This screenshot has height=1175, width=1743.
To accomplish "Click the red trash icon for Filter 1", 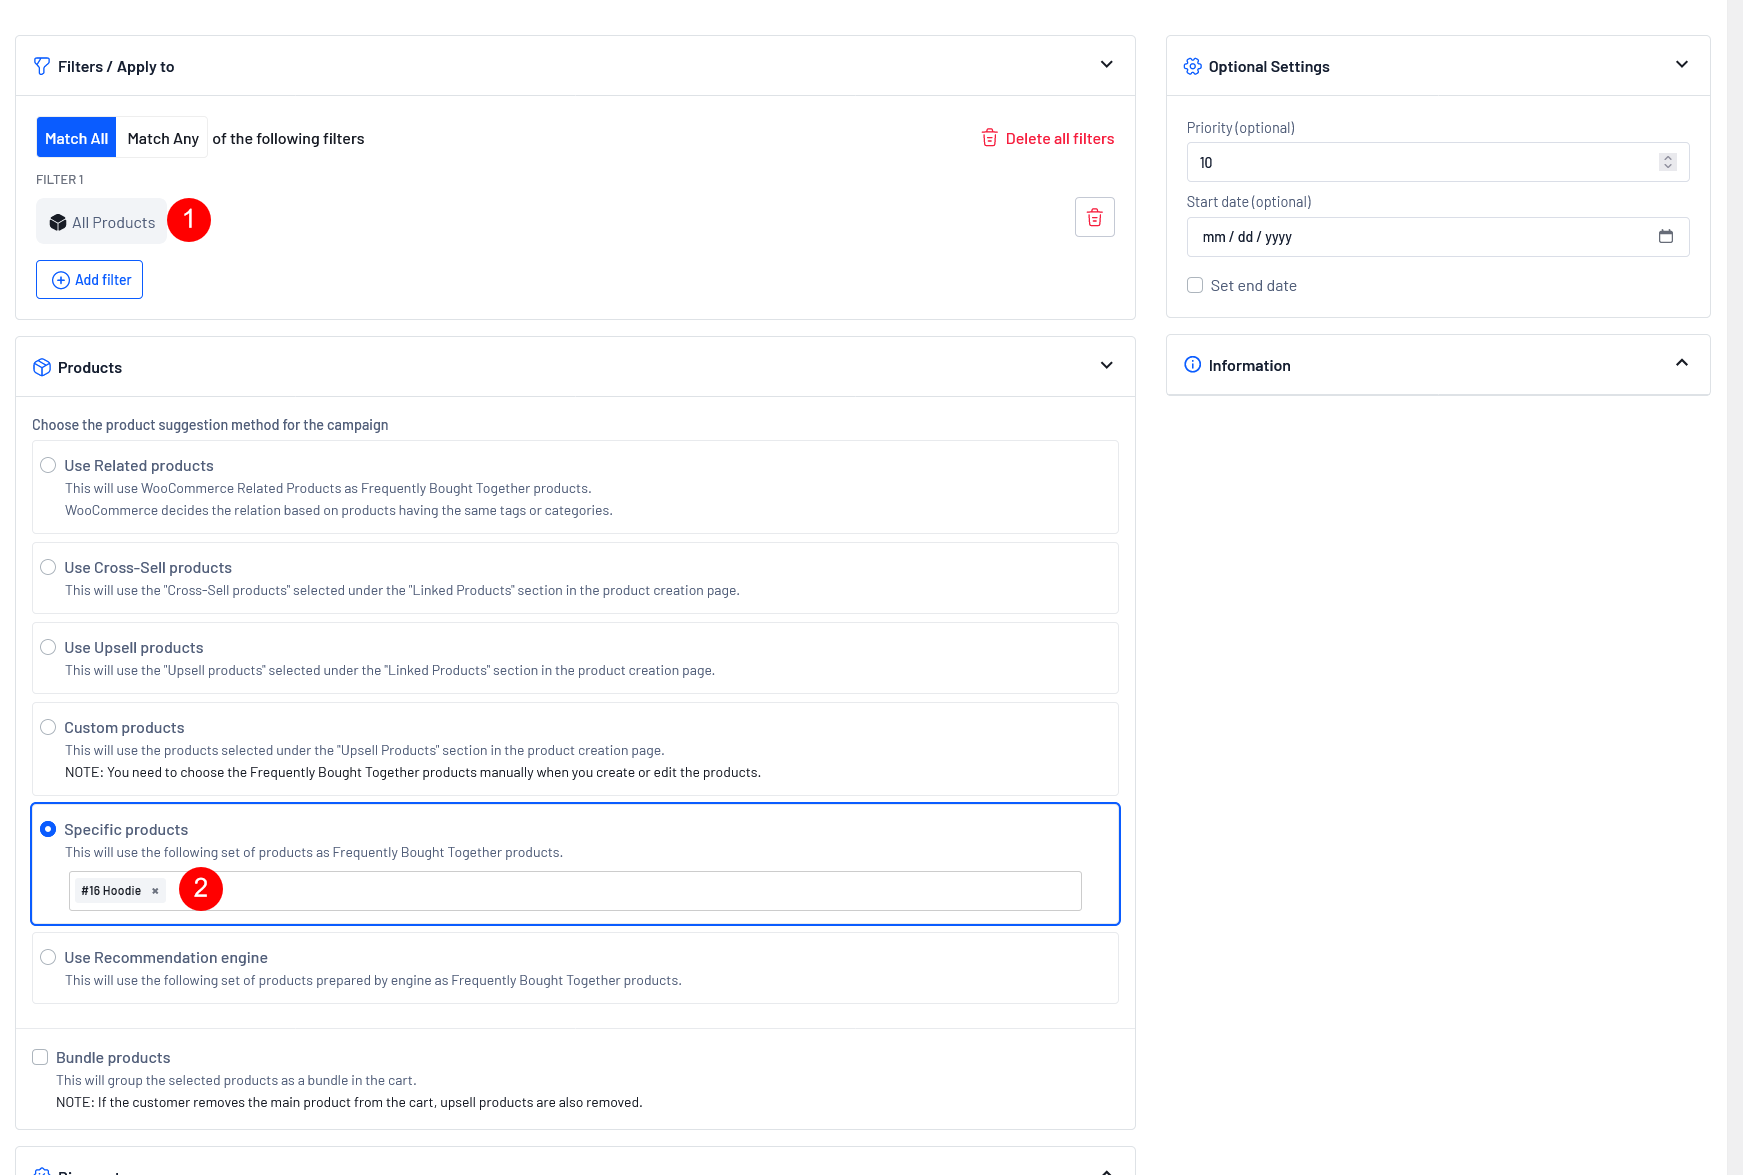I will click(x=1094, y=217).
